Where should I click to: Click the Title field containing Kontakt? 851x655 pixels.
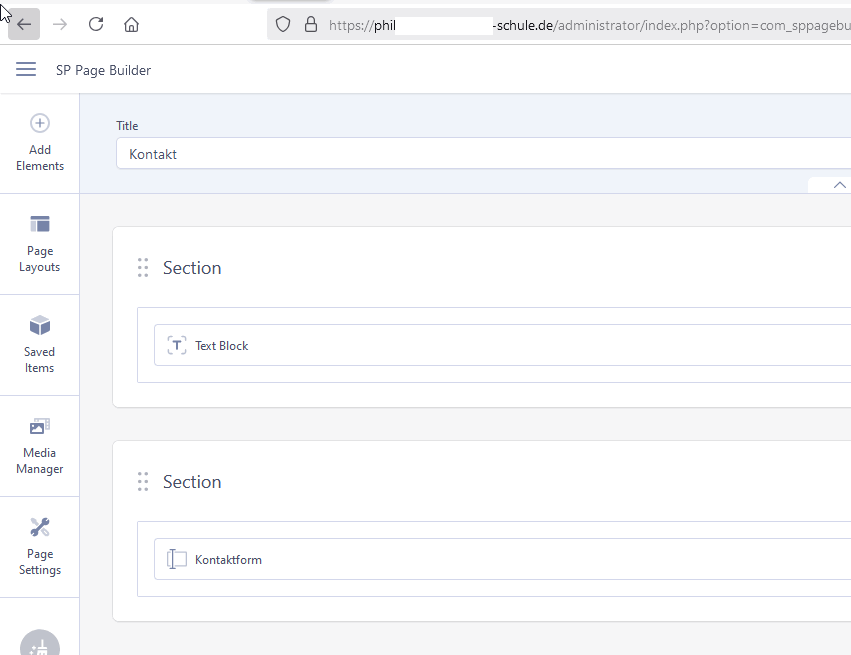point(483,154)
